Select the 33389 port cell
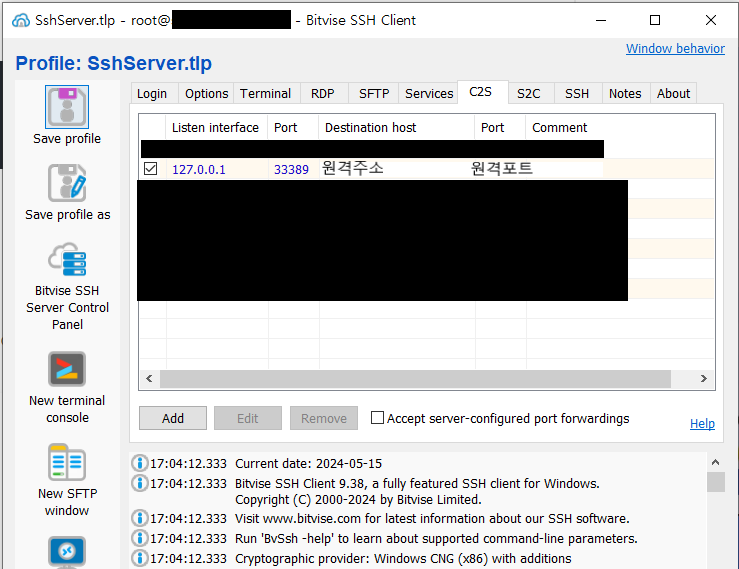This screenshot has height=569, width=739. point(291,169)
